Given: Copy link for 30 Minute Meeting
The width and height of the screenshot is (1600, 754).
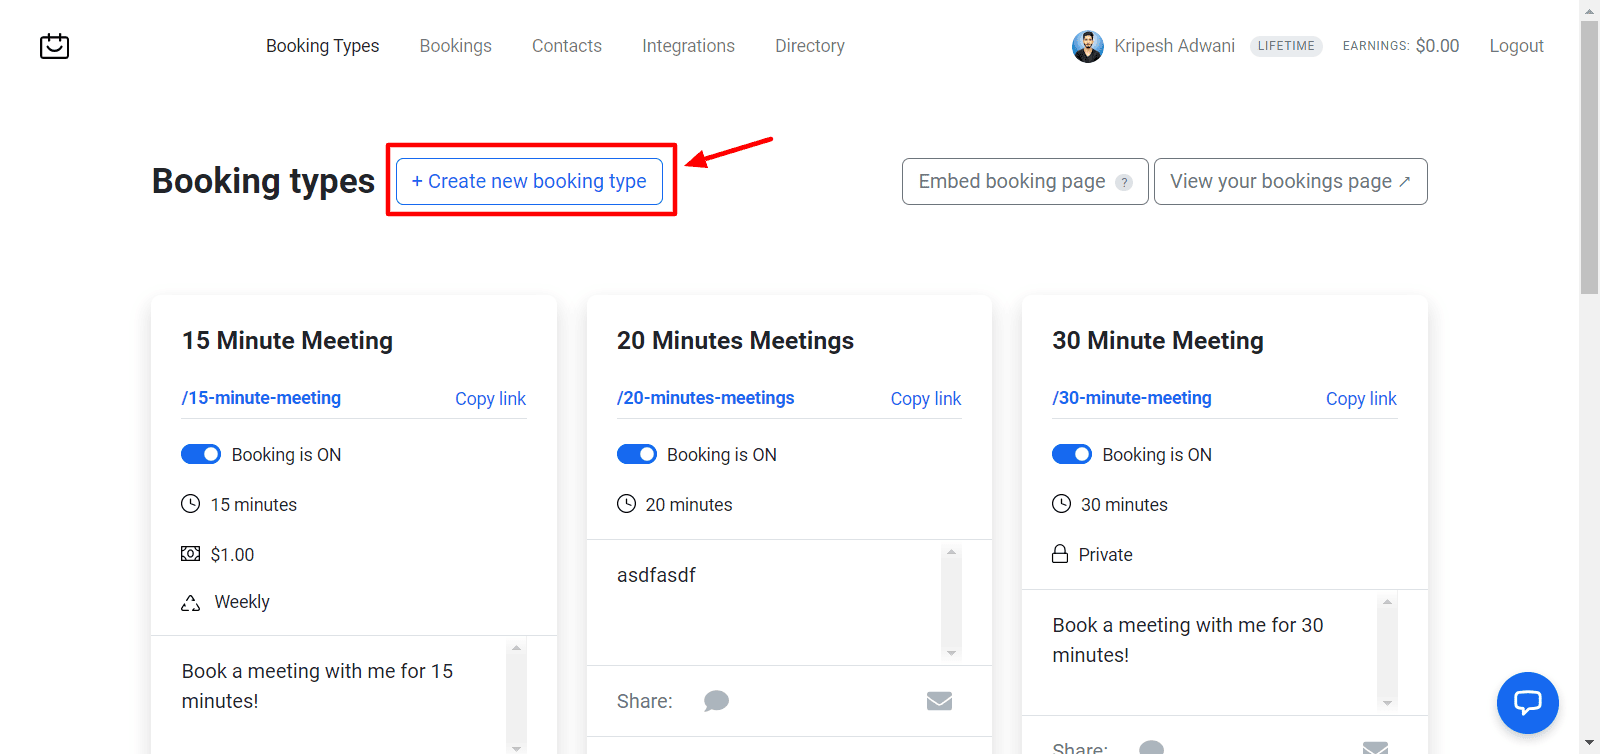Looking at the screenshot, I should tap(1361, 399).
